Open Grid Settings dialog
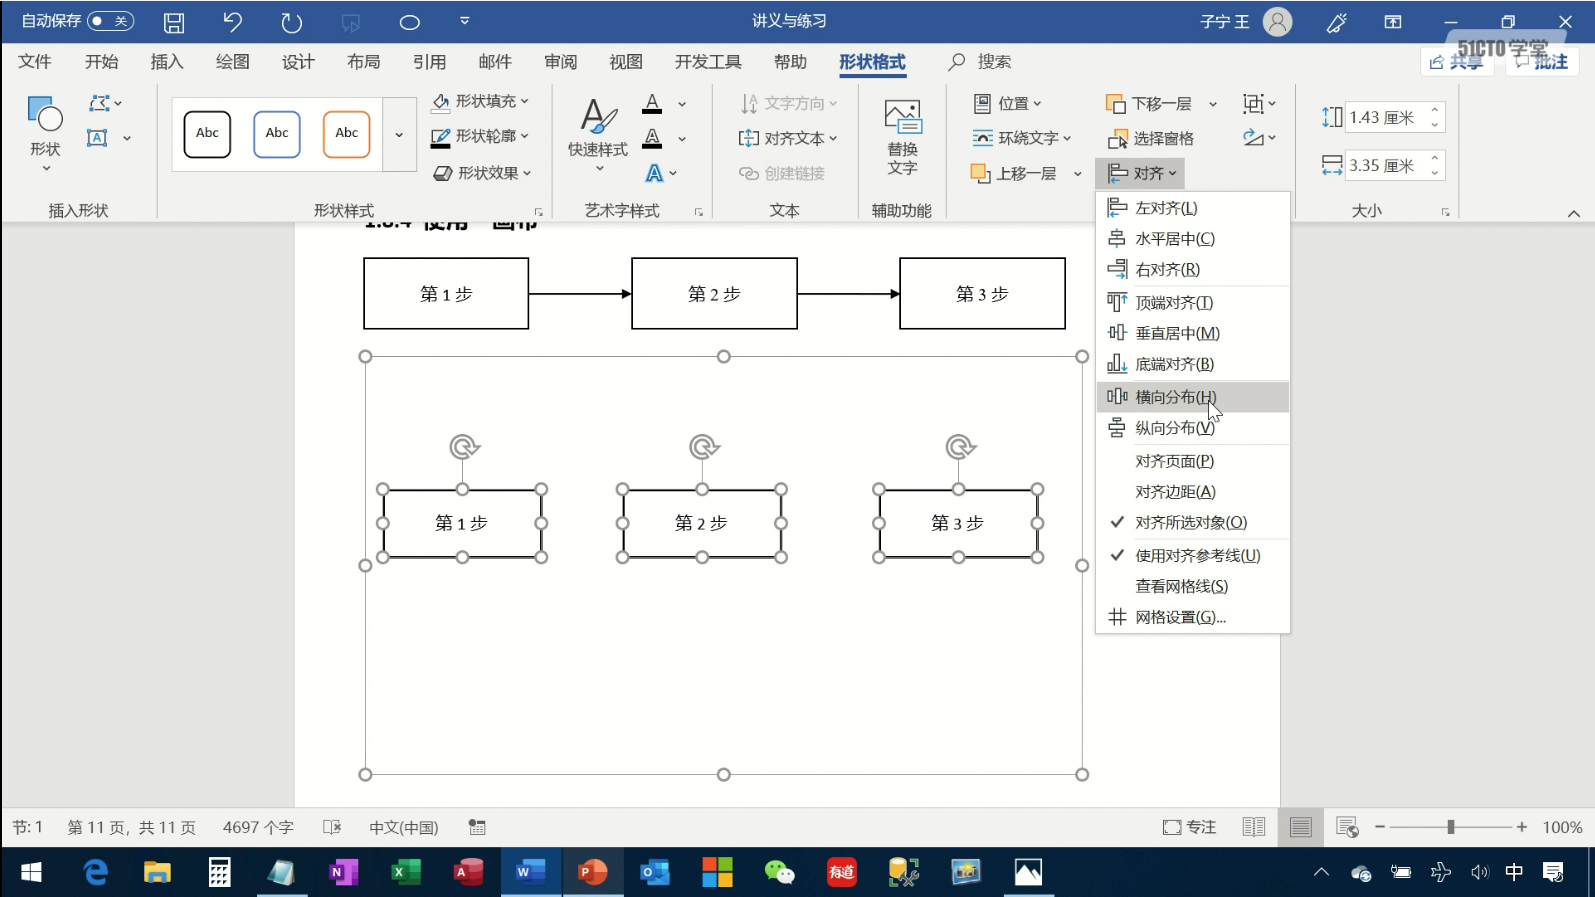The width and height of the screenshot is (1595, 897). (x=1193, y=618)
